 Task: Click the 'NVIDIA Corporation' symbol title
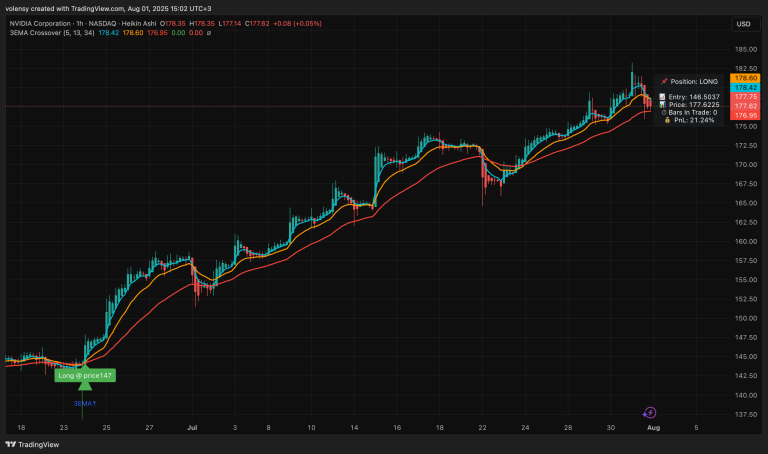[40, 24]
